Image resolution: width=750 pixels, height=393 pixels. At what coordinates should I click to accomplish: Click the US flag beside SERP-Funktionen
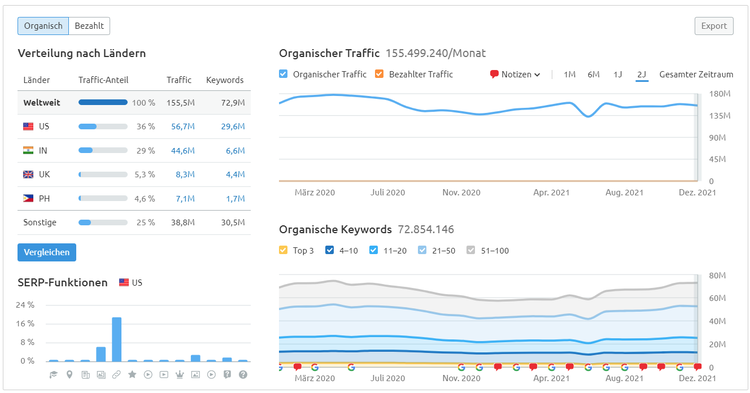[124, 283]
